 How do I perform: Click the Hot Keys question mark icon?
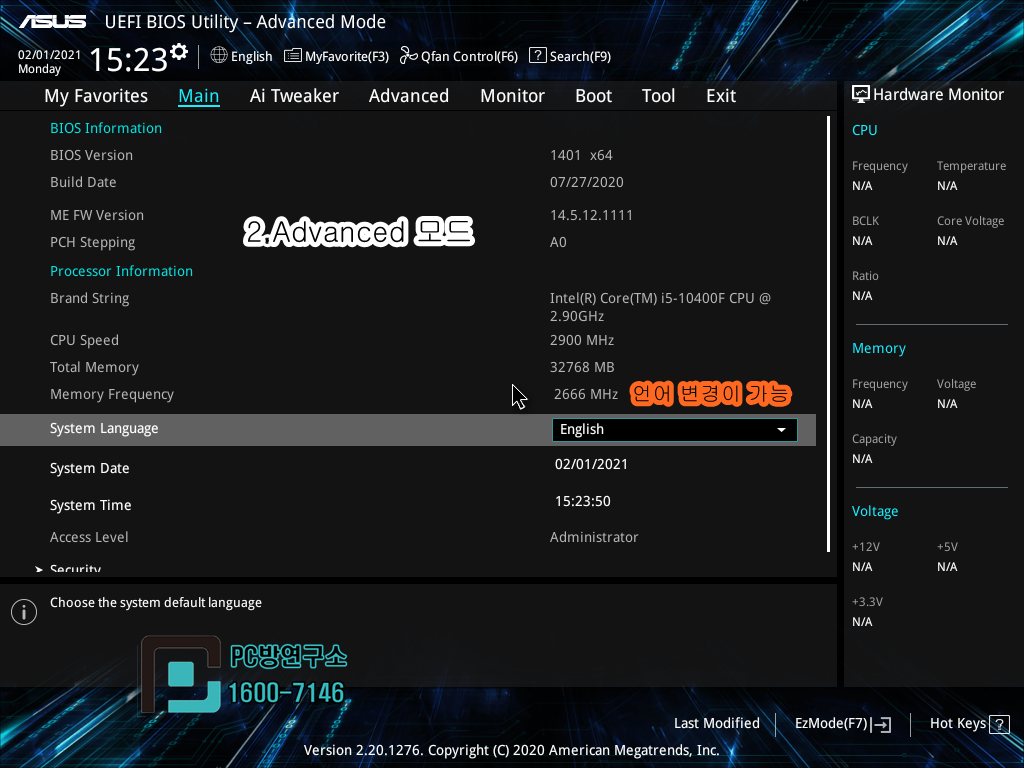pos(999,724)
